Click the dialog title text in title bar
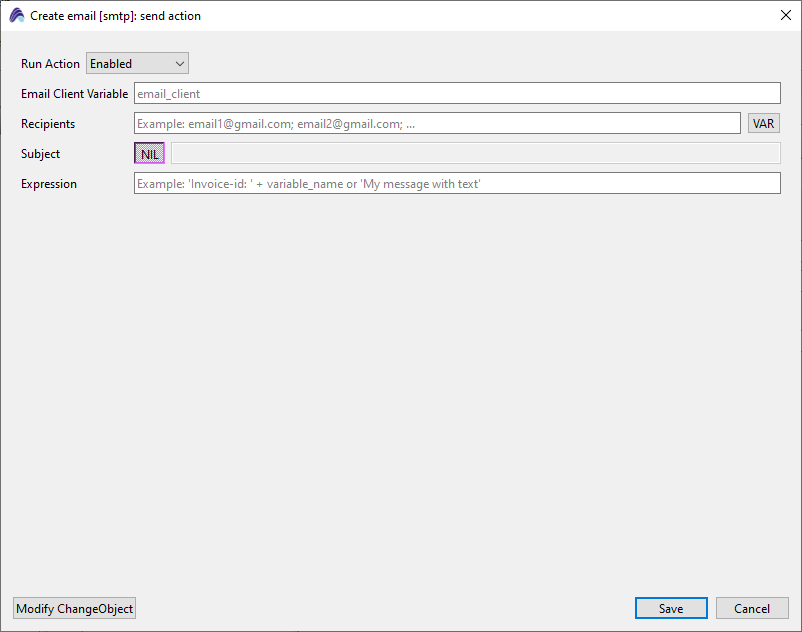Viewport: 802px width, 632px height. point(115,16)
